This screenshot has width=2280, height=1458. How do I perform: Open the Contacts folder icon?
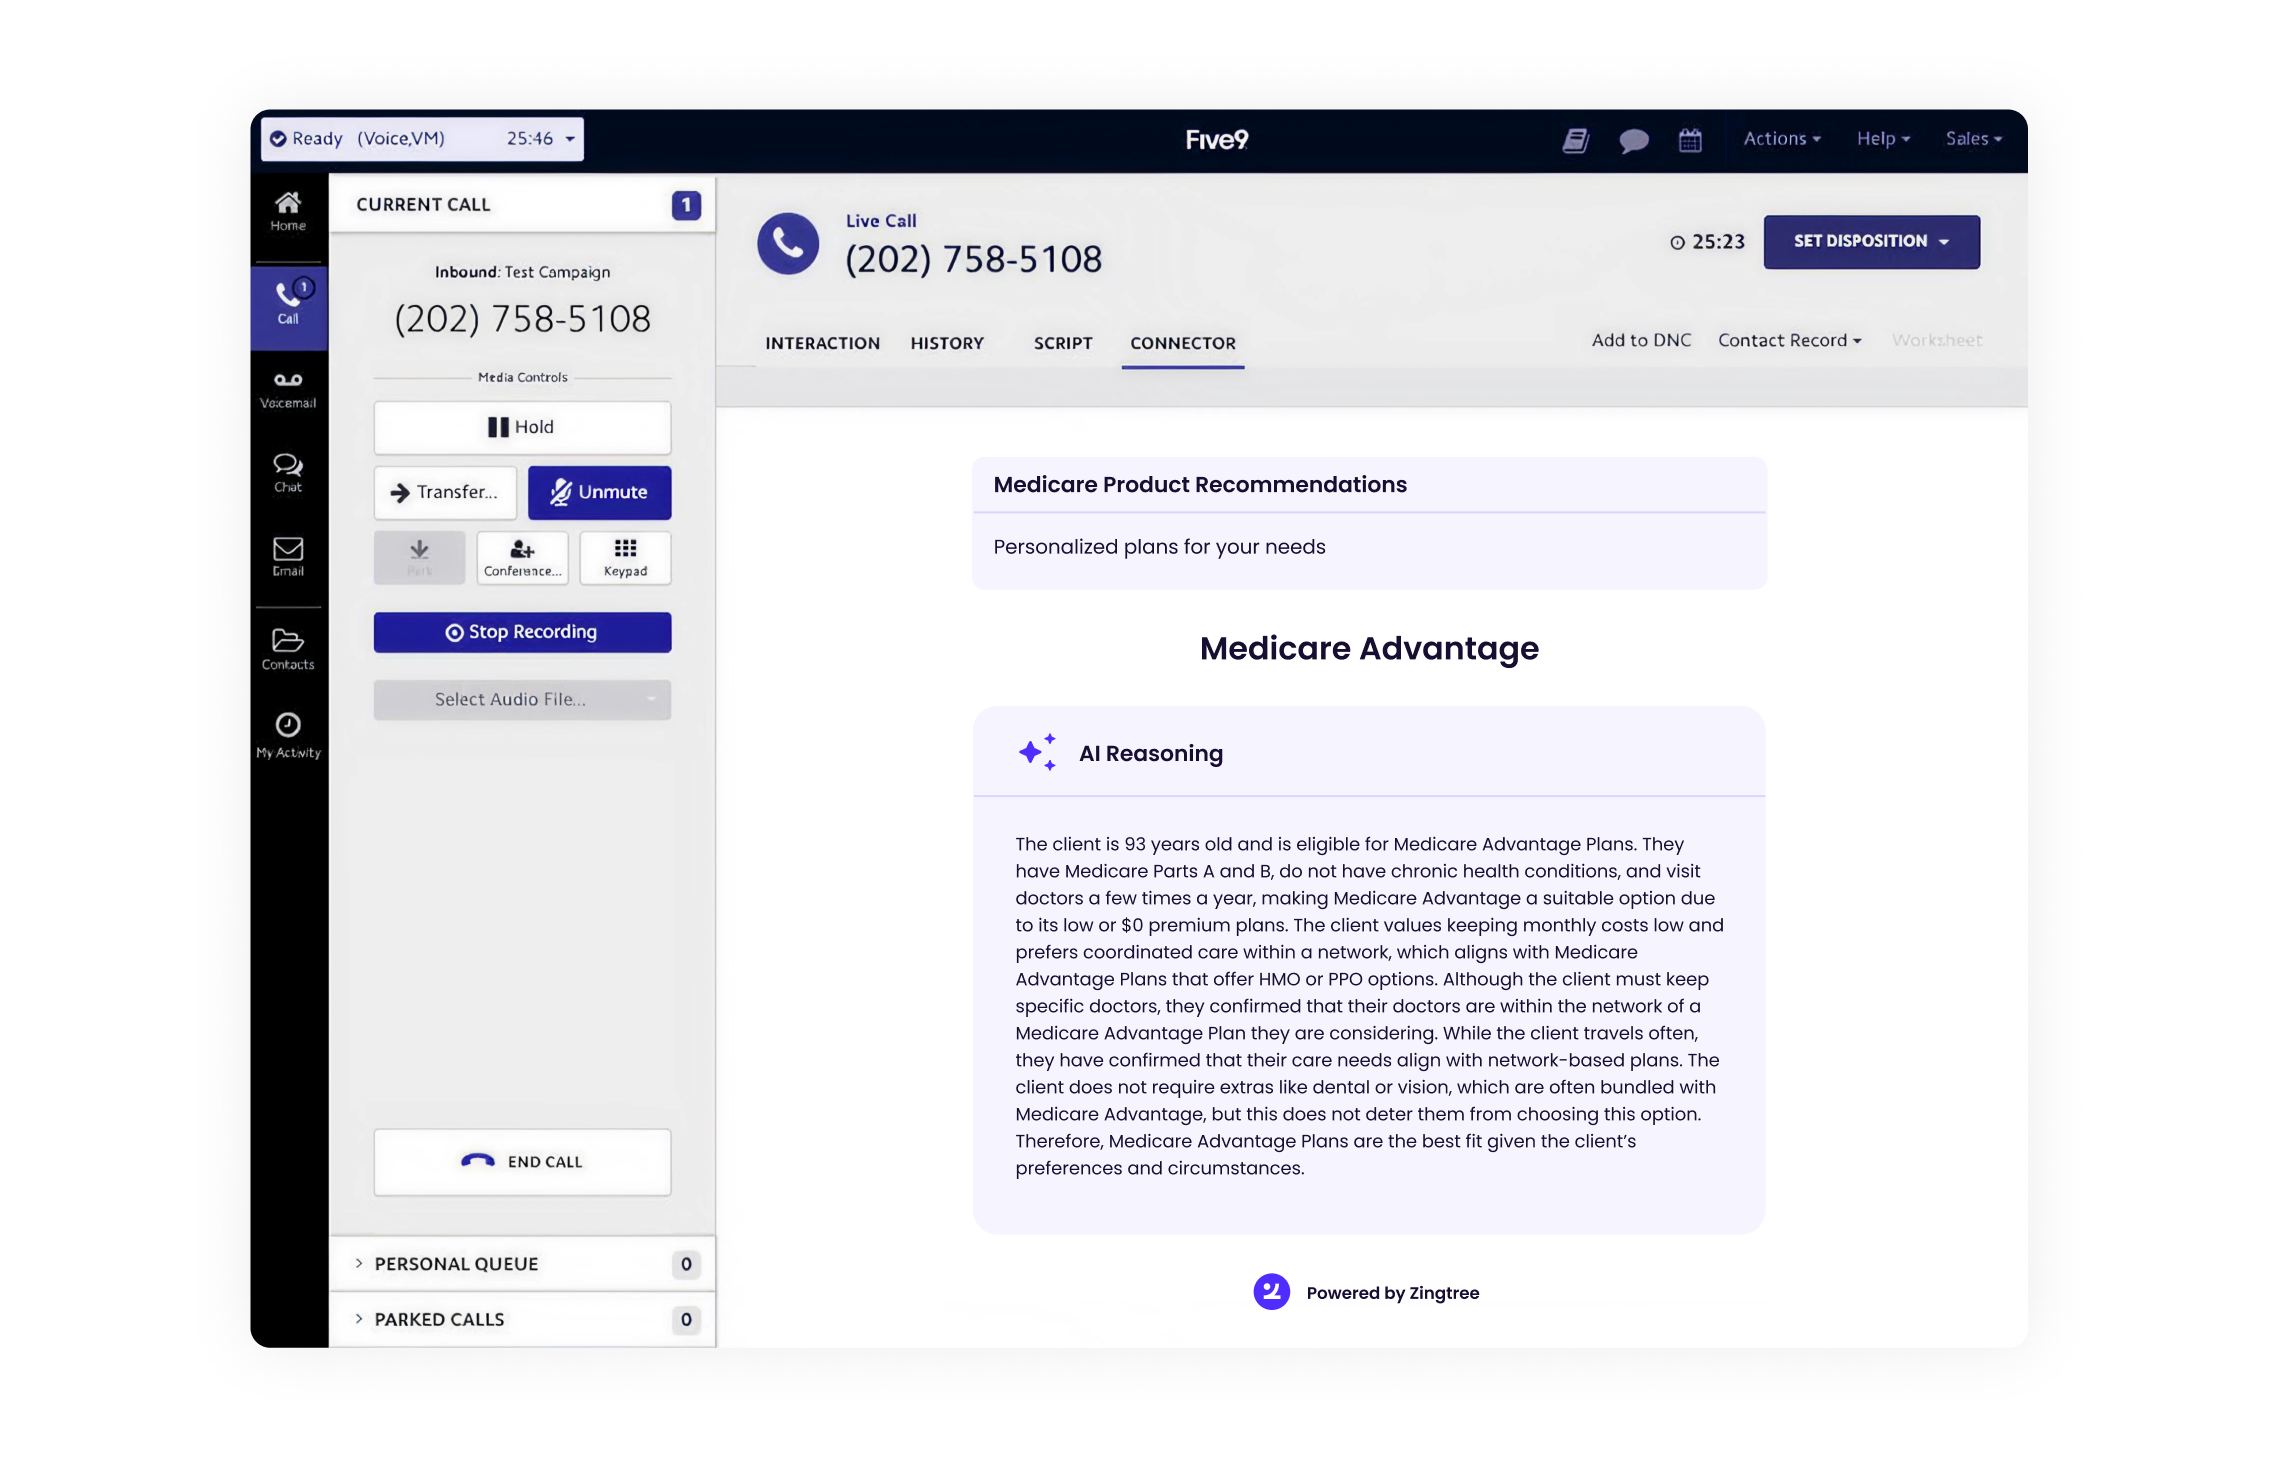point(288,648)
